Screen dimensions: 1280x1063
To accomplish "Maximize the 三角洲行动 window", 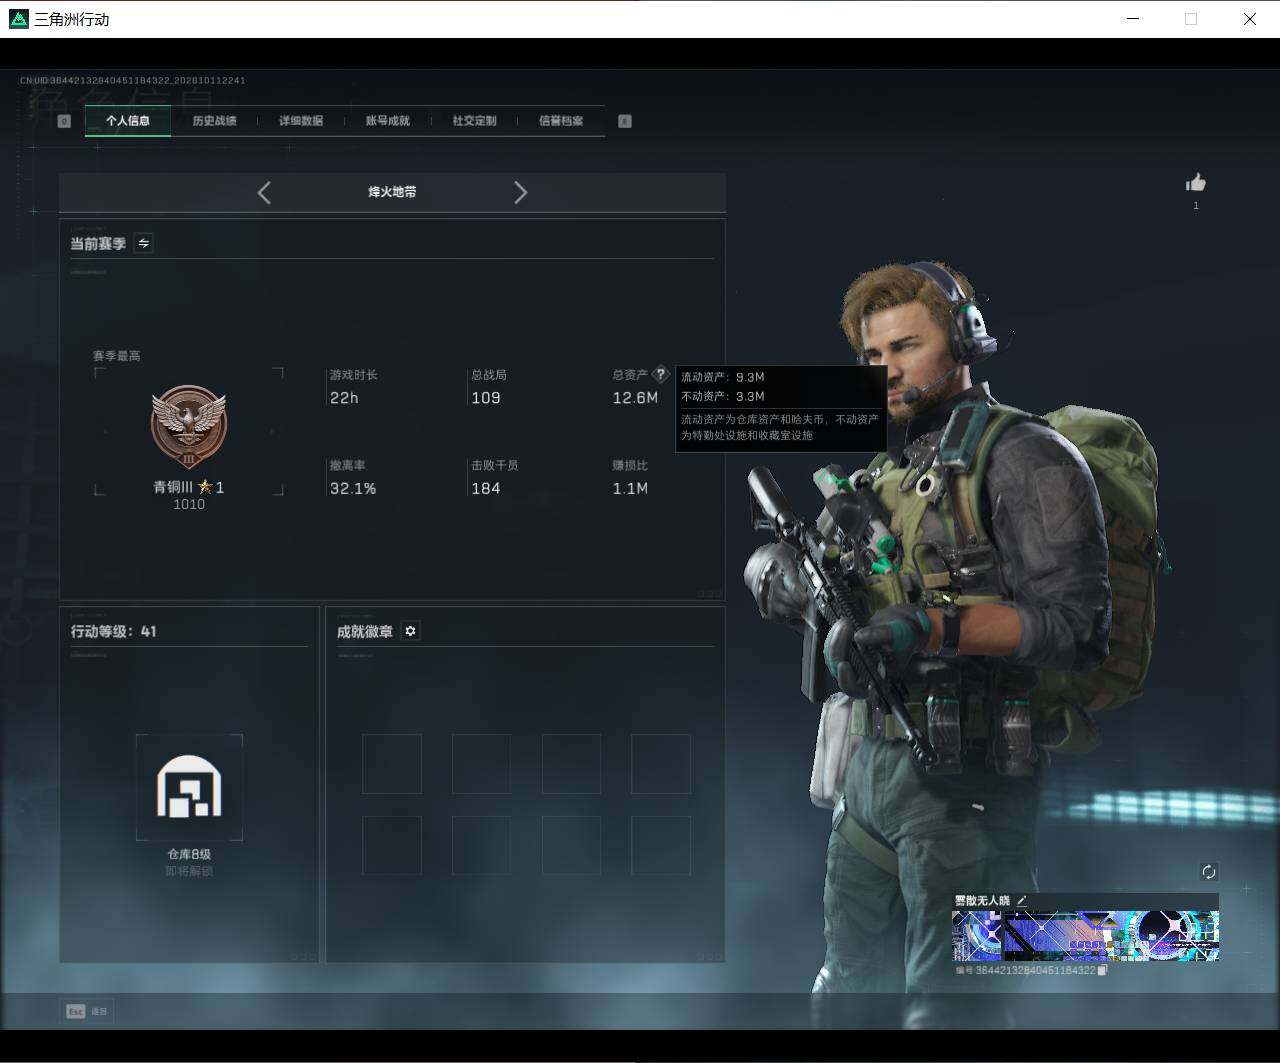I will click(x=1191, y=19).
